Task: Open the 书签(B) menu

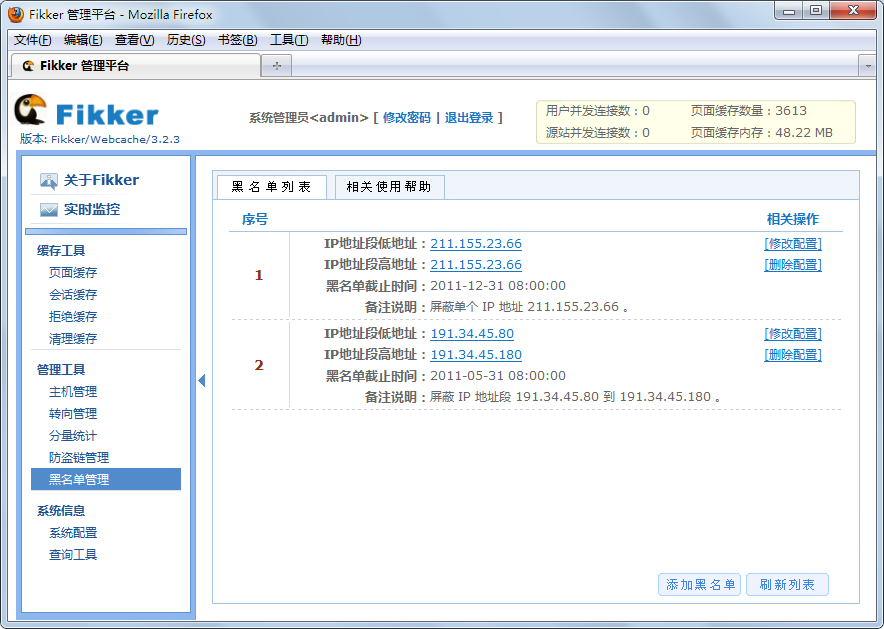Action: coord(237,40)
